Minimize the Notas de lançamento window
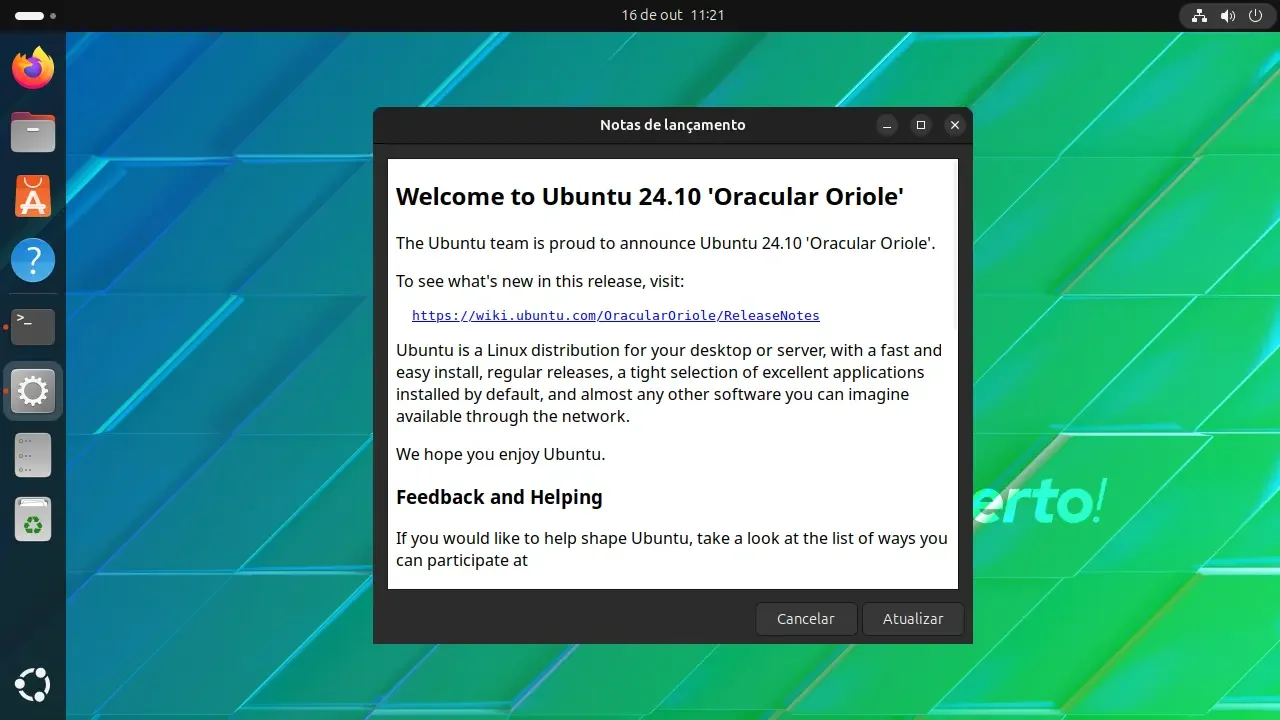Viewport: 1280px width, 720px height. point(887,125)
